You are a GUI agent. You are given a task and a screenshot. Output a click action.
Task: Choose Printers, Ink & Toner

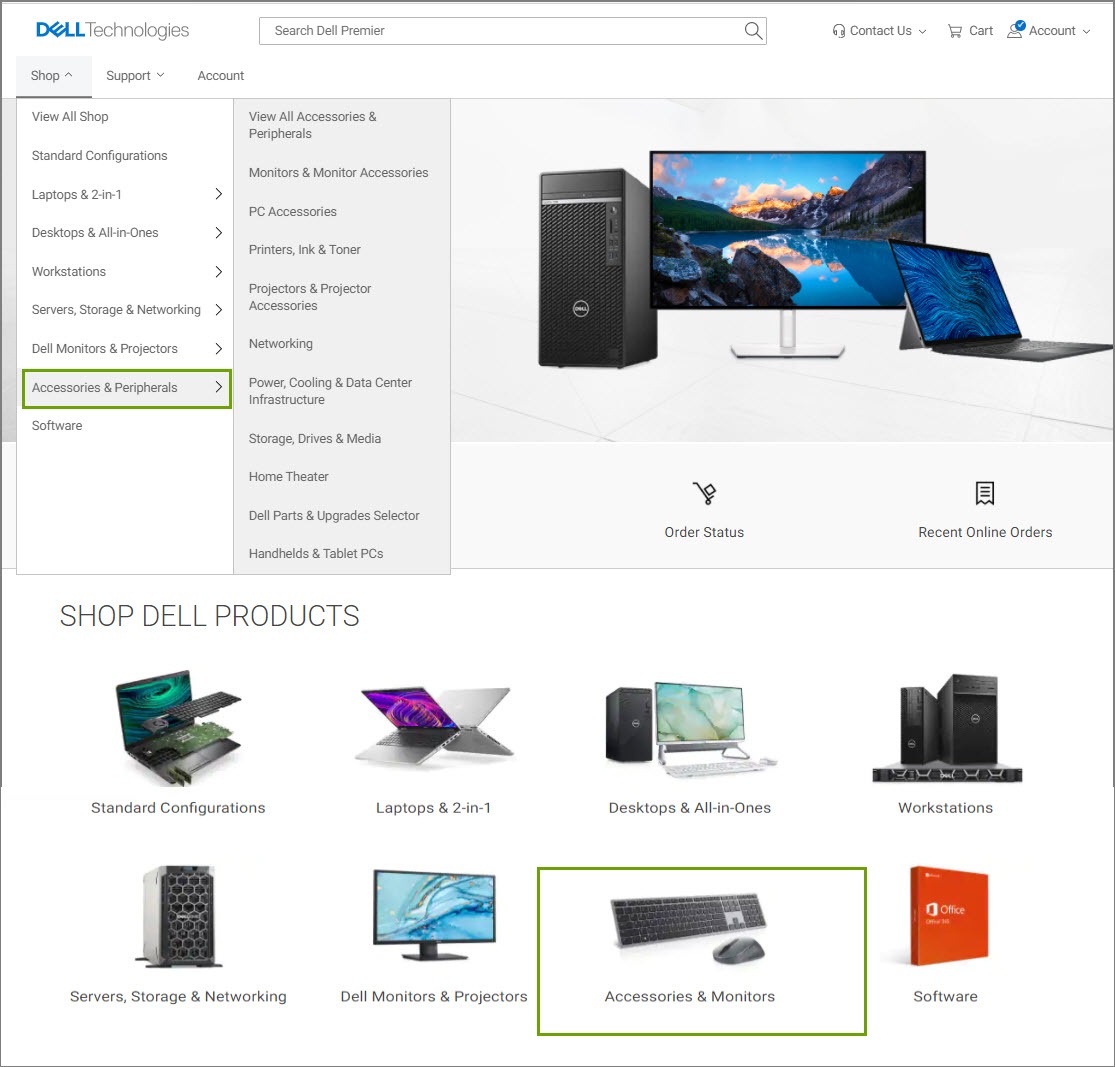tap(304, 250)
